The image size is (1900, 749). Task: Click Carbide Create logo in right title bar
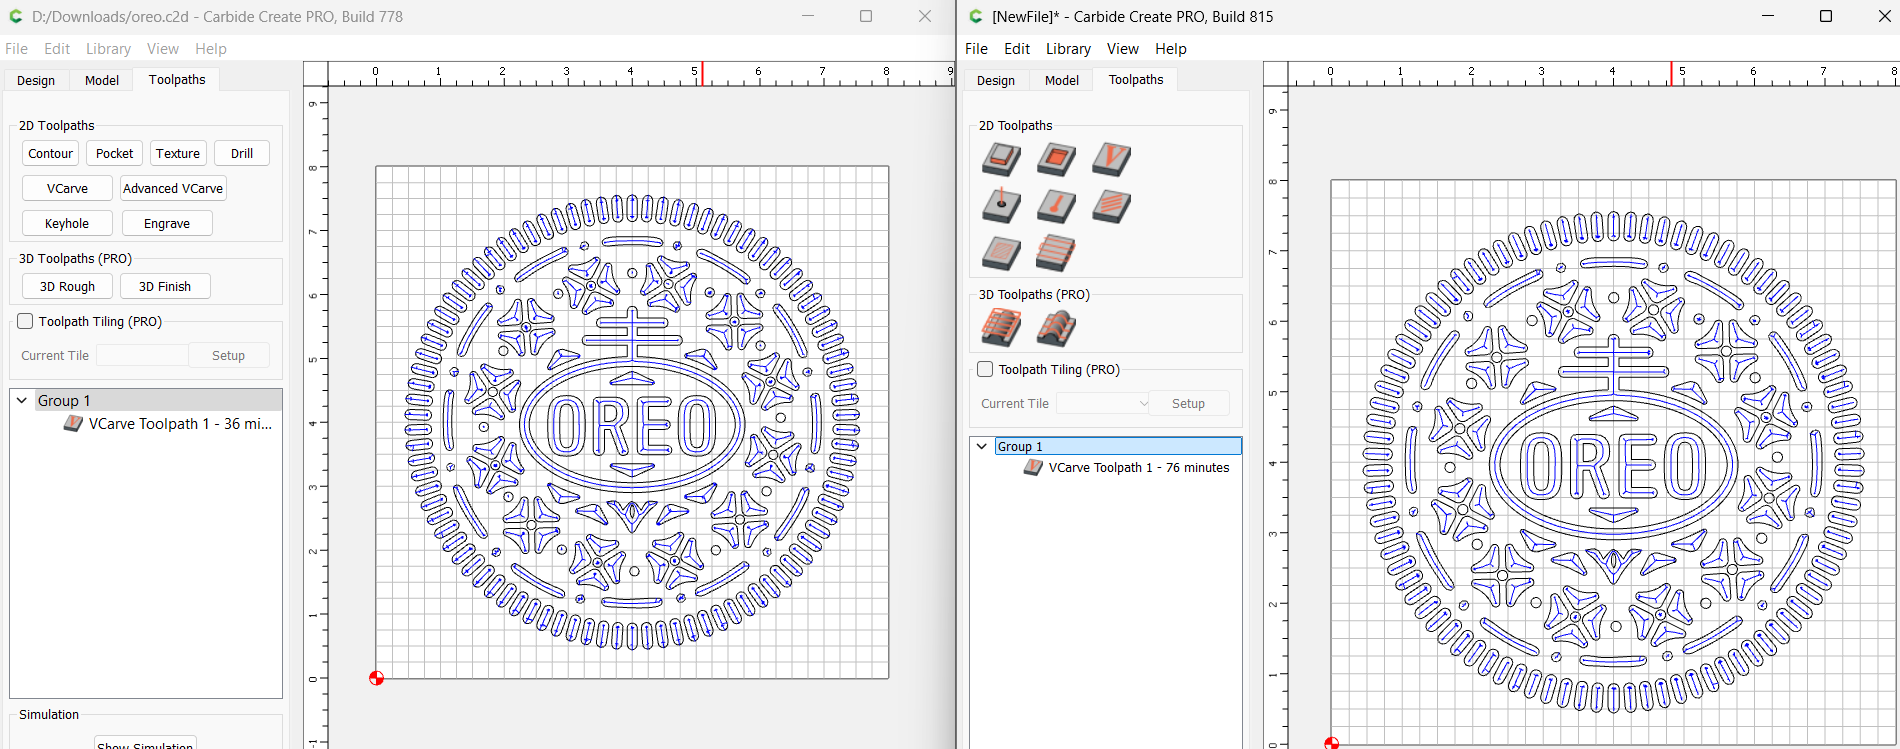pos(975,16)
